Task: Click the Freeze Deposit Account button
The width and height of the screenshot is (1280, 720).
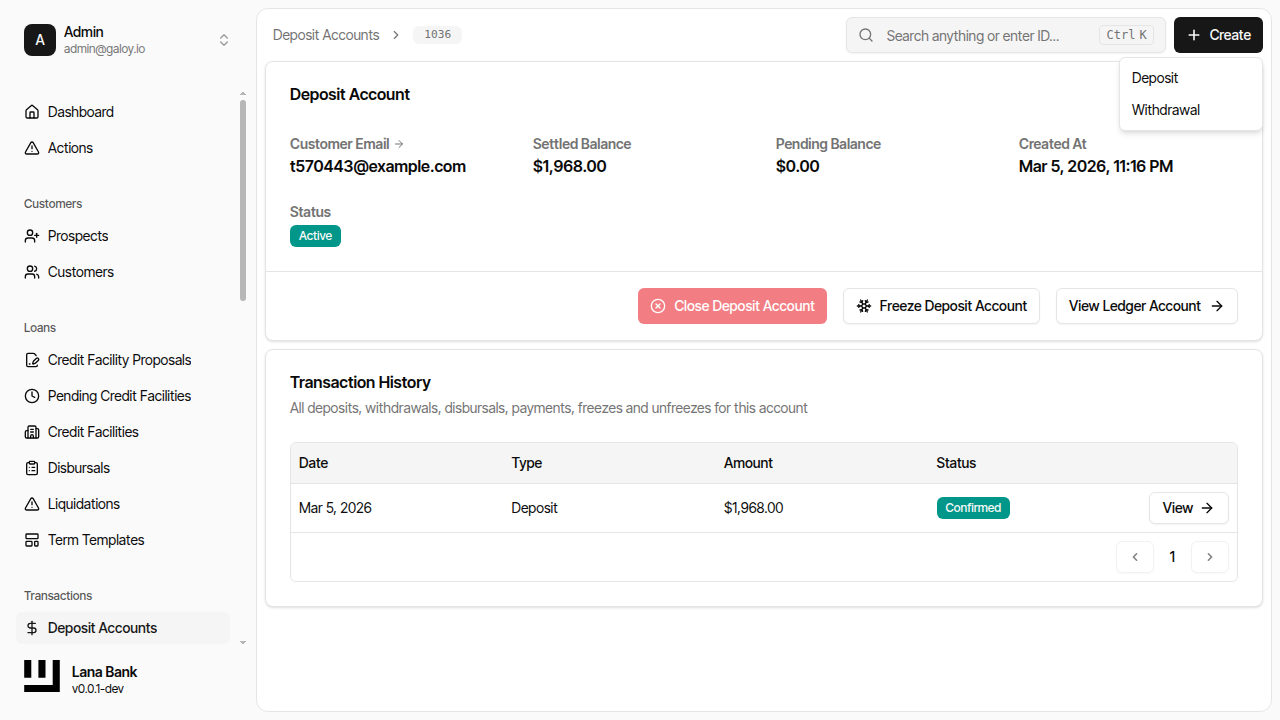Action: pos(941,306)
